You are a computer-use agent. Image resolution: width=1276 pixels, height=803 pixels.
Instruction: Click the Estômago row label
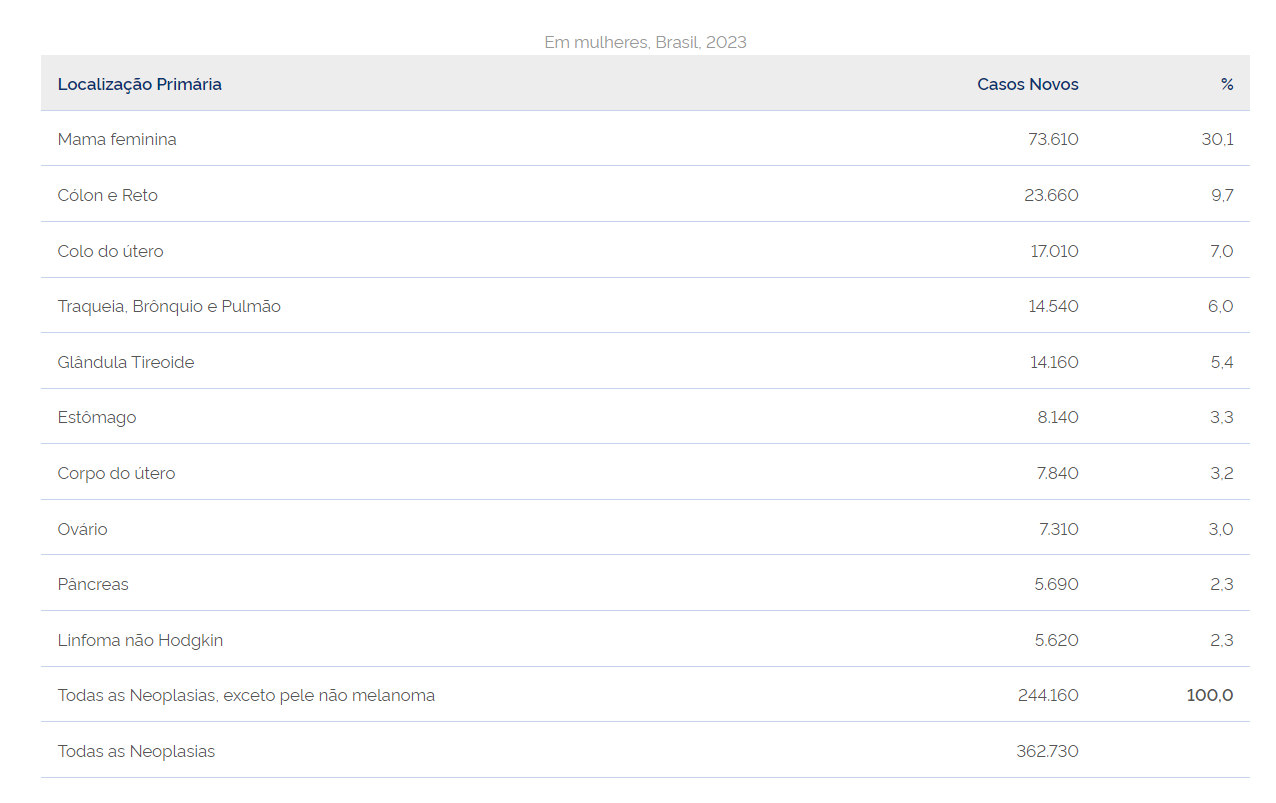97,417
